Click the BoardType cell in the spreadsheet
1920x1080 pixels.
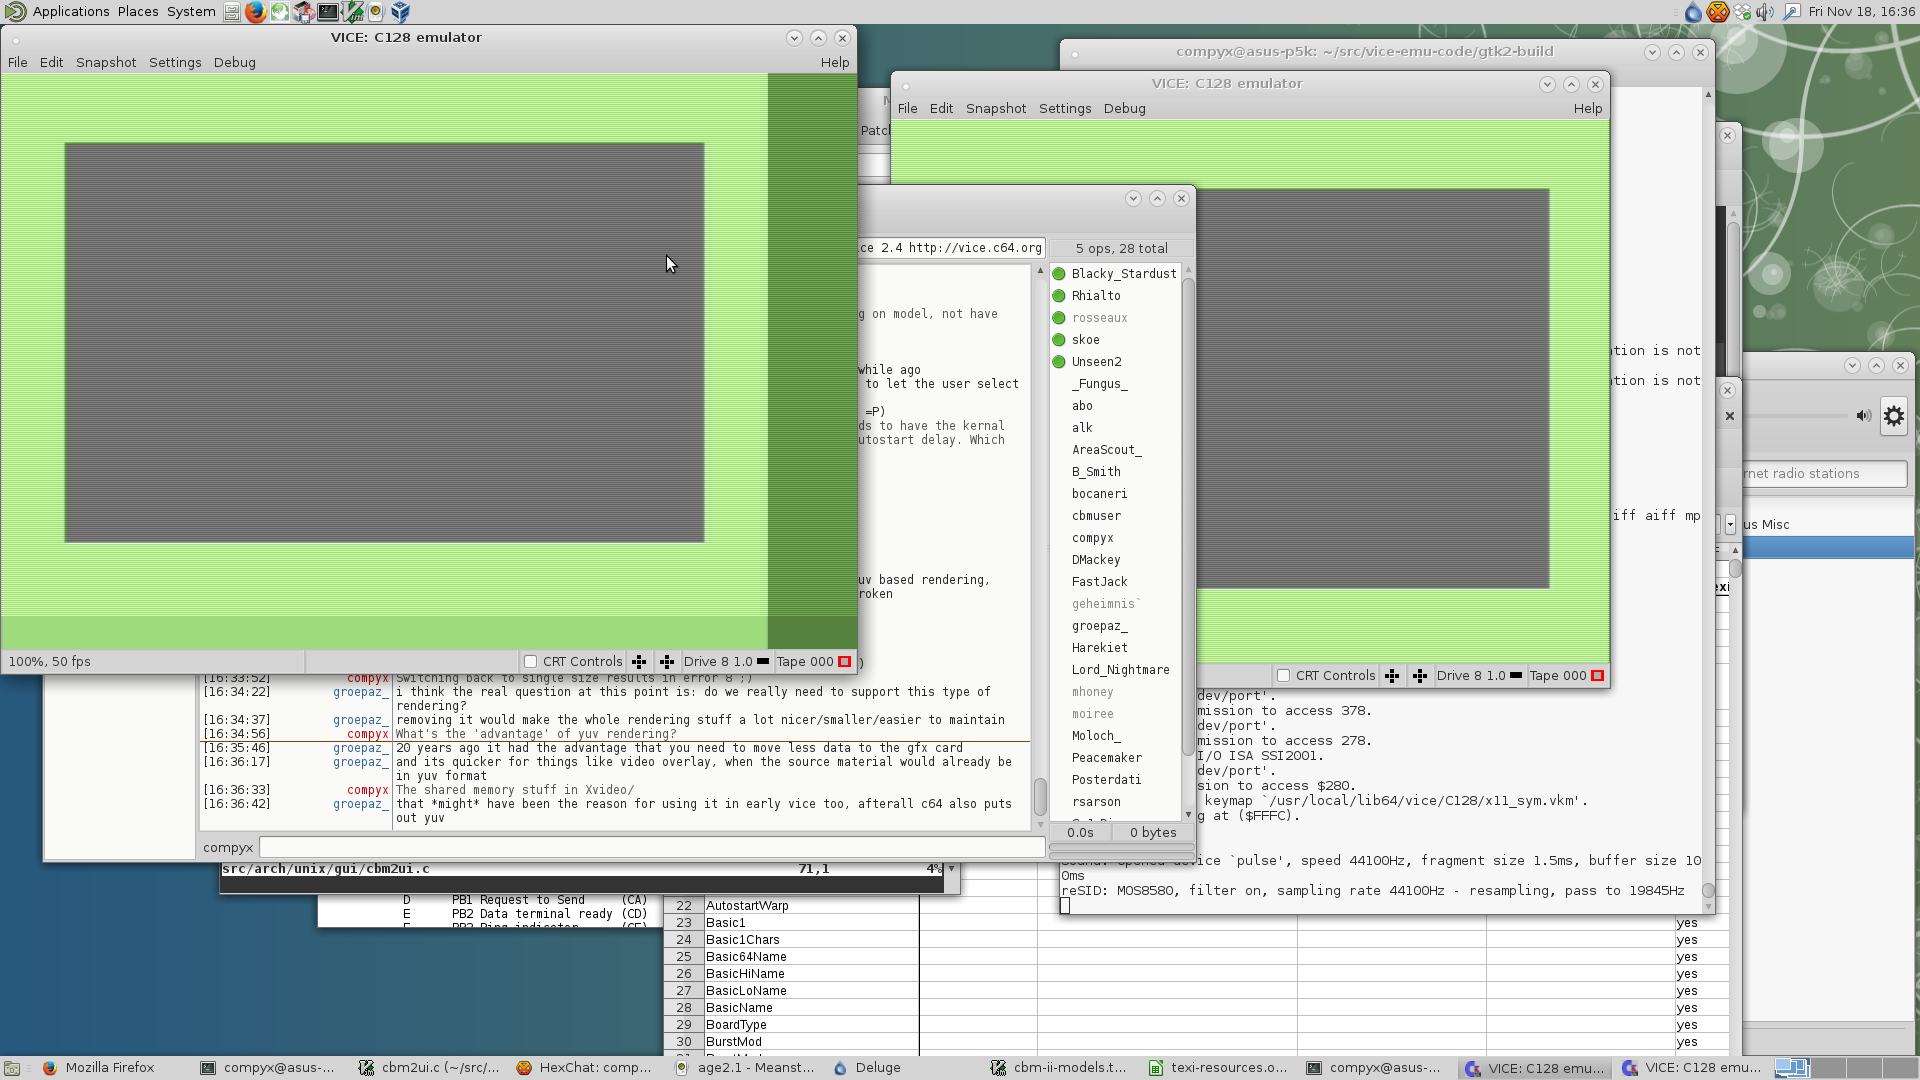tap(810, 1025)
